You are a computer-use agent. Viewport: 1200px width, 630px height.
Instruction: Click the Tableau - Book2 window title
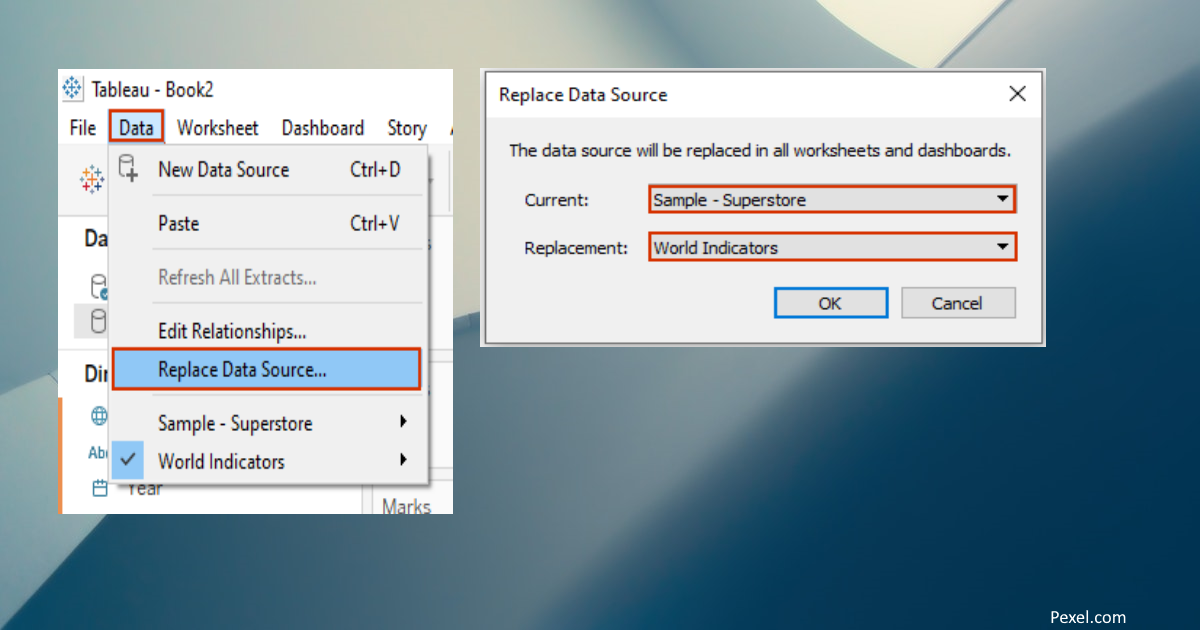[153, 89]
